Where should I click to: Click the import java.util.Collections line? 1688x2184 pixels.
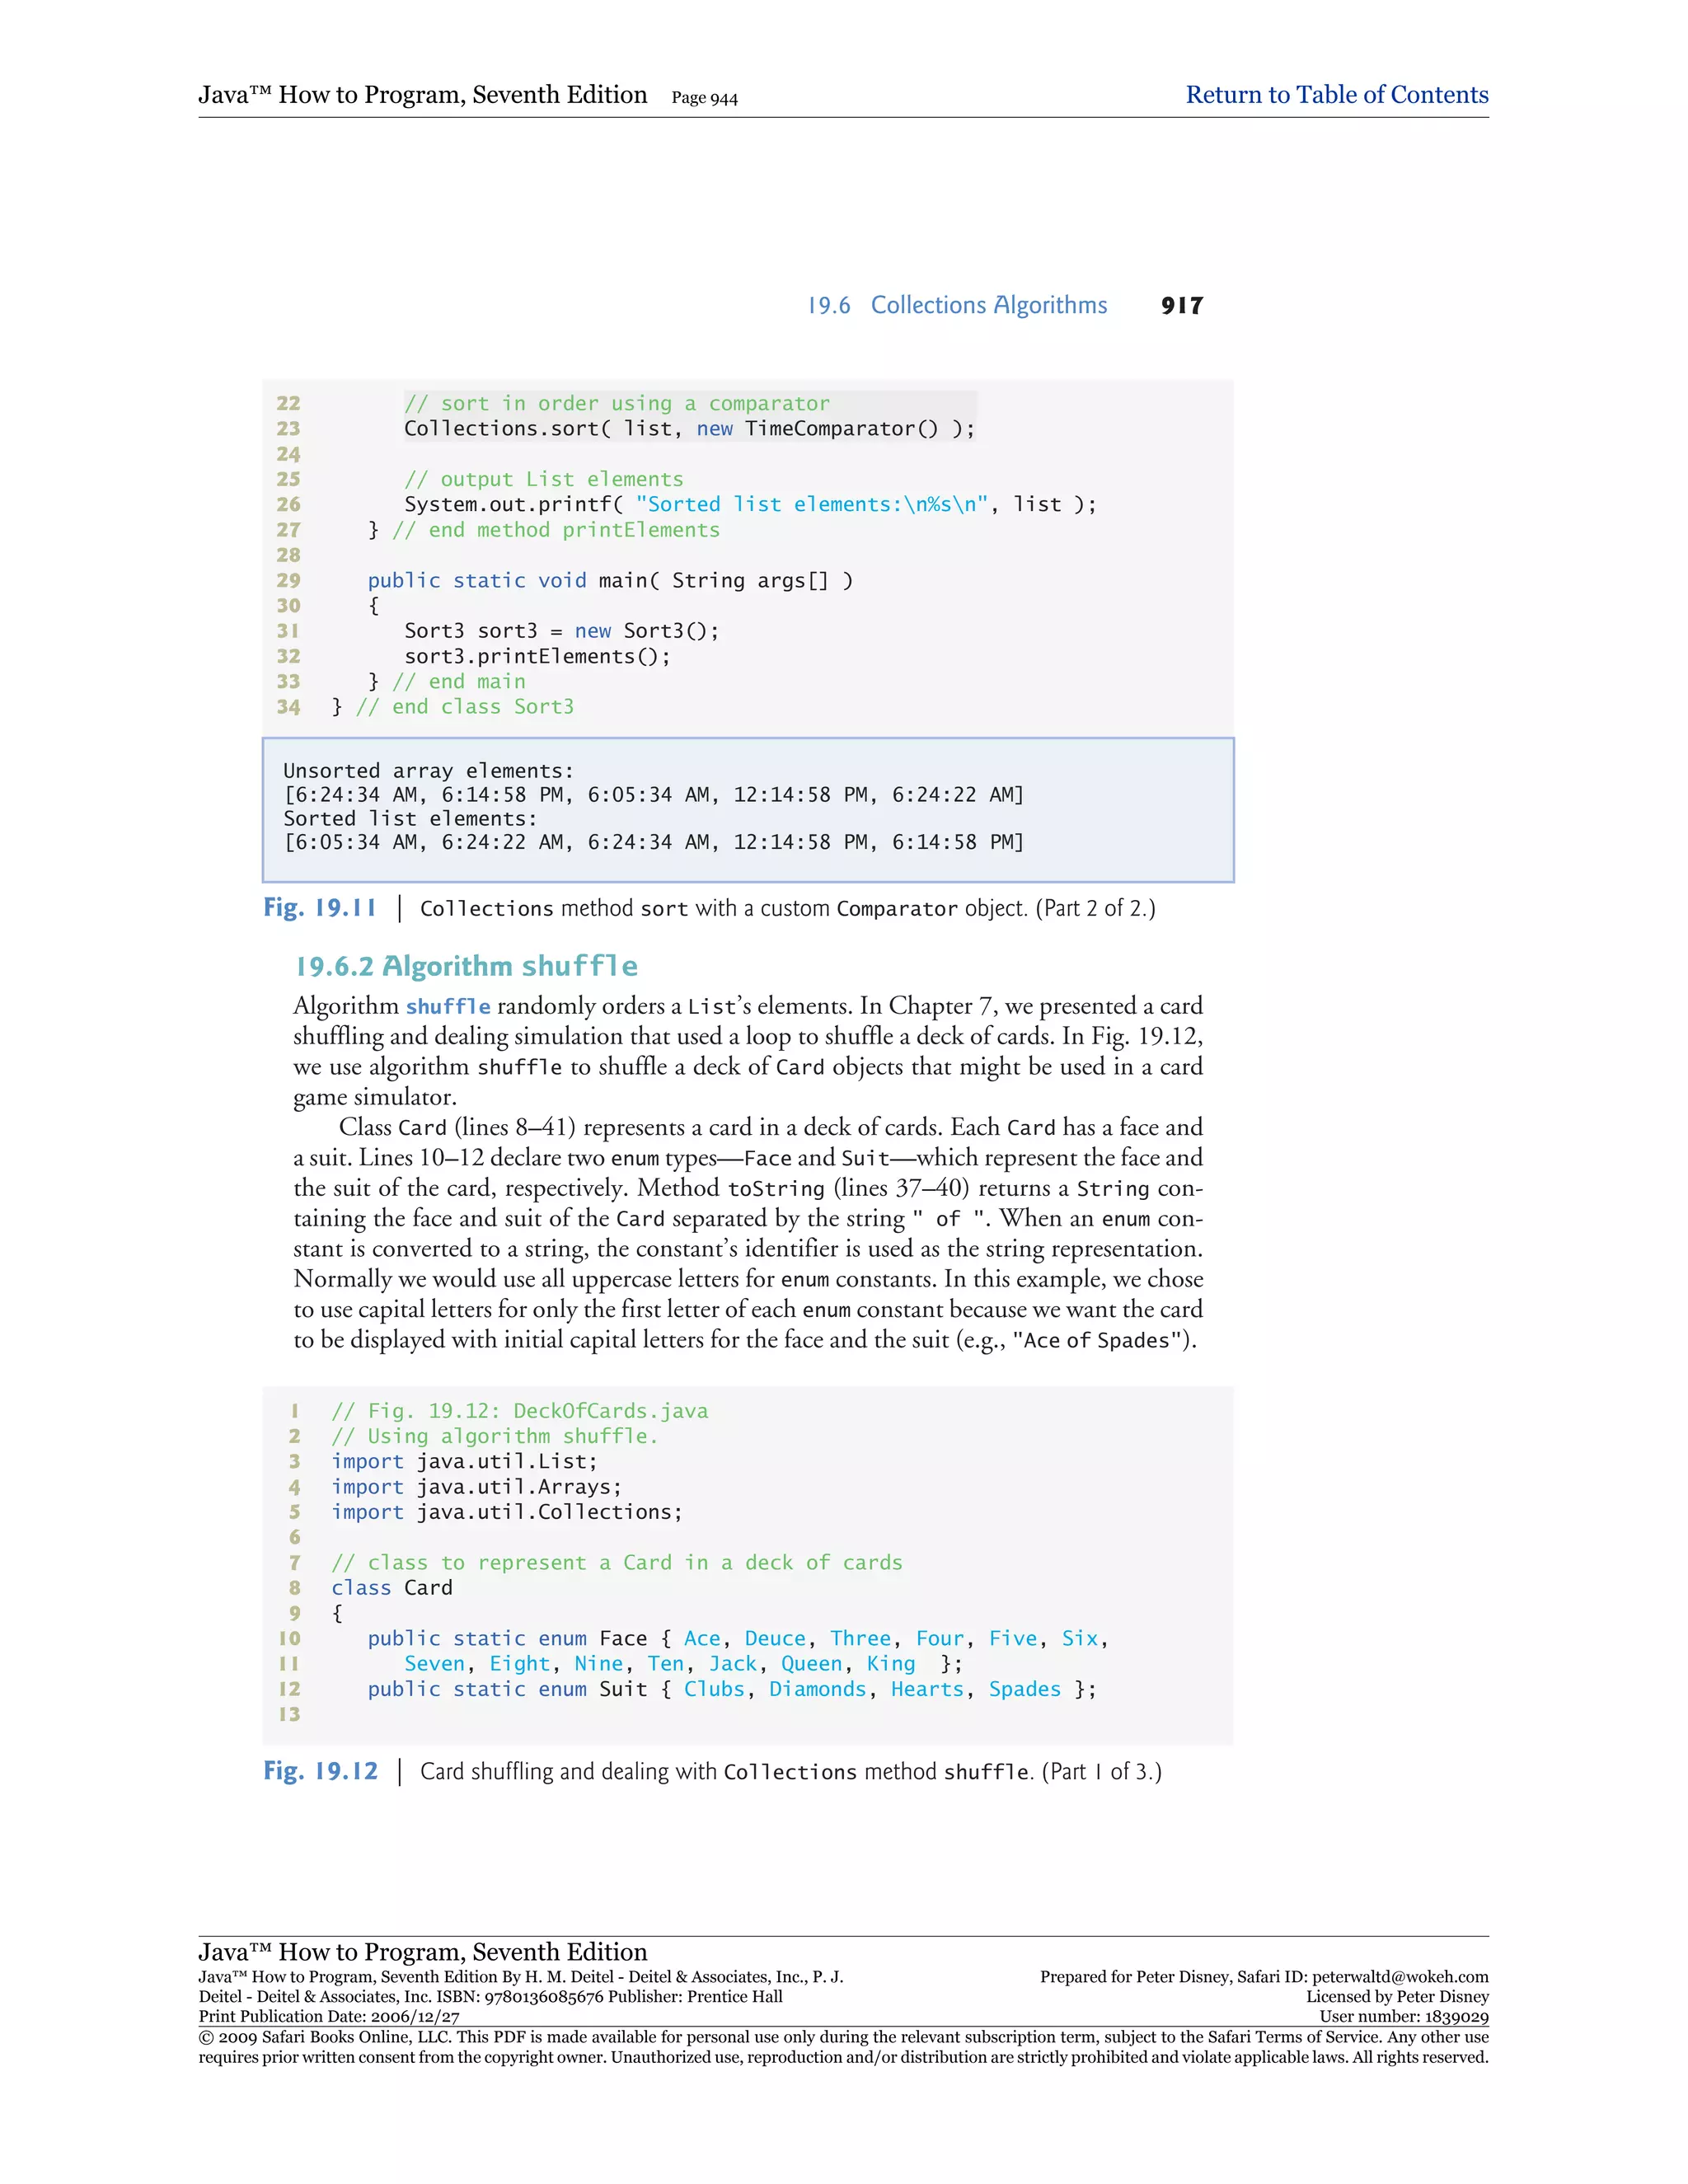[506, 1512]
